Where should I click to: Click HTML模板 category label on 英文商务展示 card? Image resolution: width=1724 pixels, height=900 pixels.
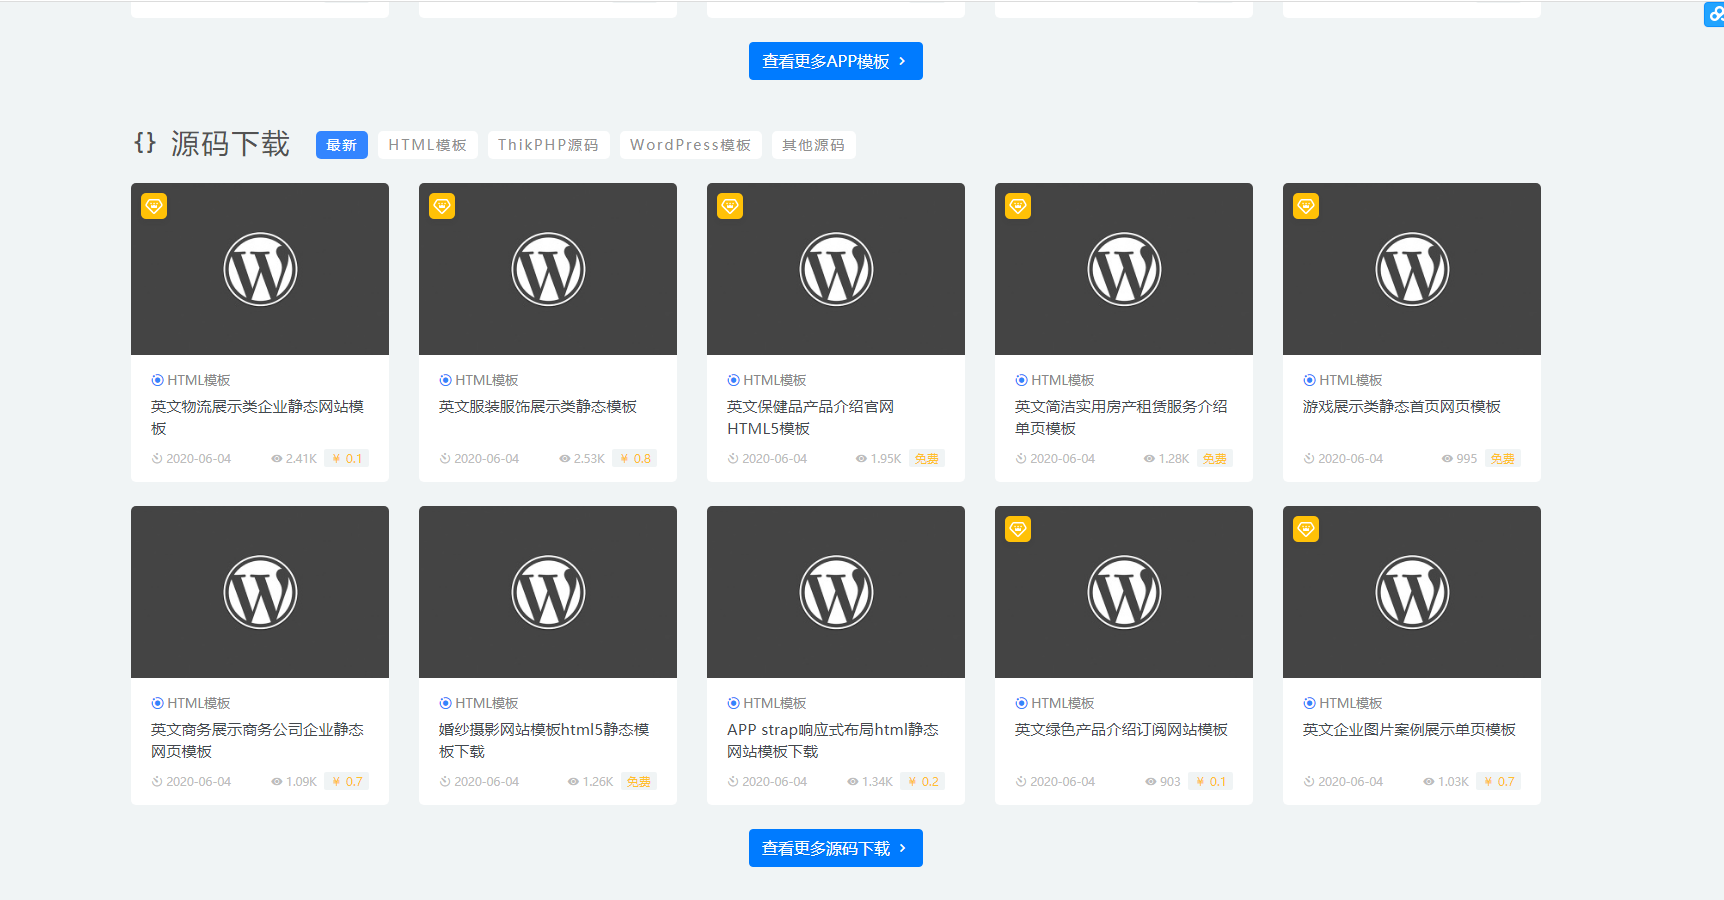click(198, 703)
